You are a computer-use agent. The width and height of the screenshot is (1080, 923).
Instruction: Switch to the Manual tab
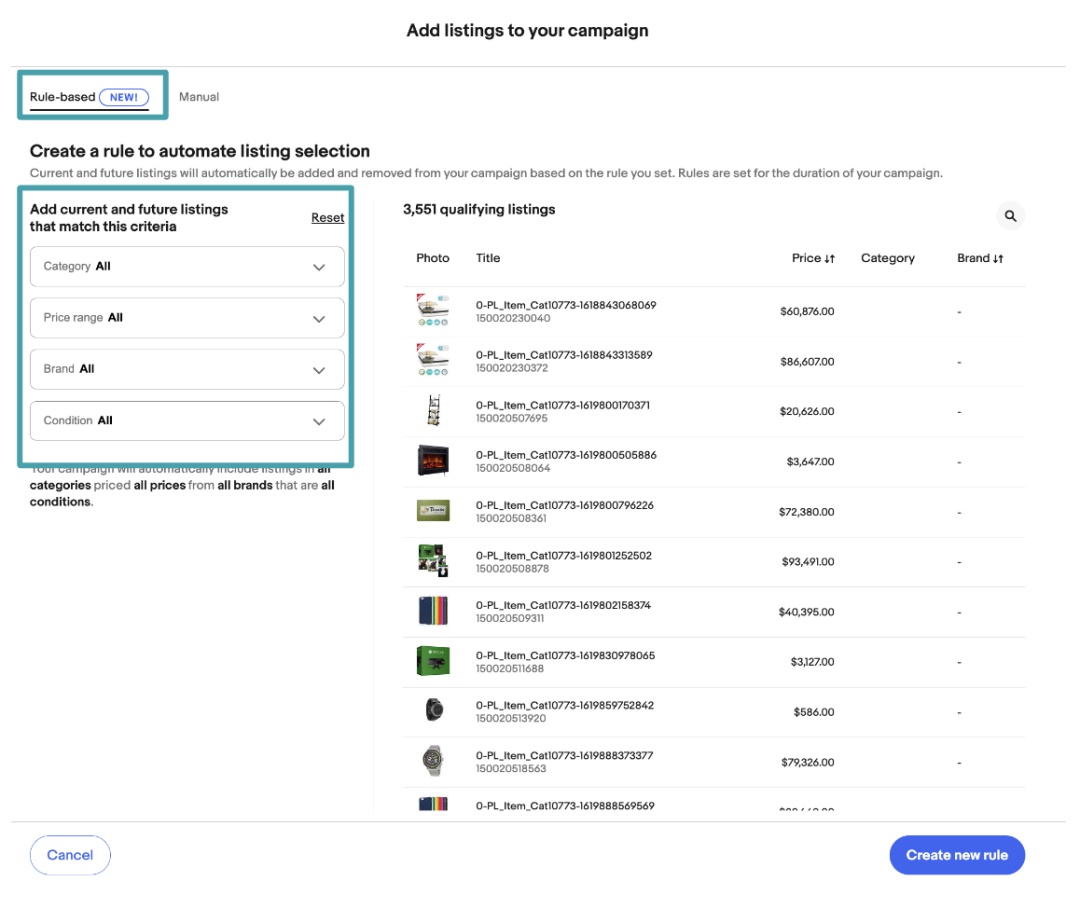pyautogui.click(x=199, y=97)
